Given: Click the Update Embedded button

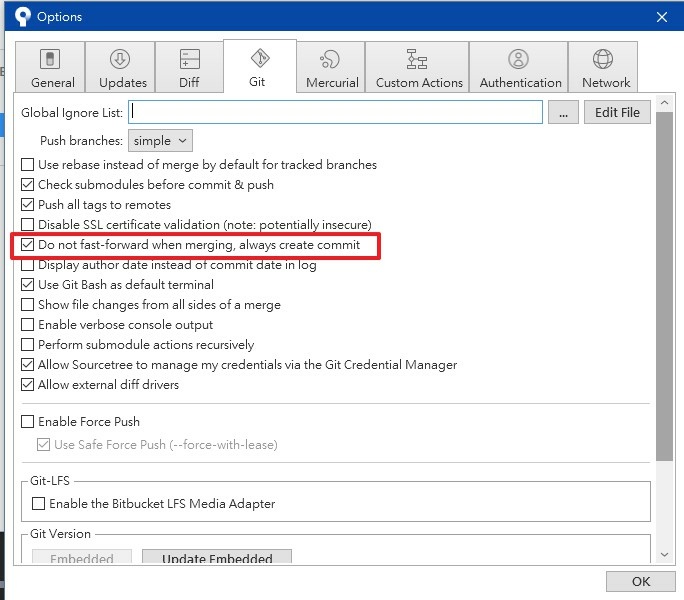Looking at the screenshot, I should [217, 556].
